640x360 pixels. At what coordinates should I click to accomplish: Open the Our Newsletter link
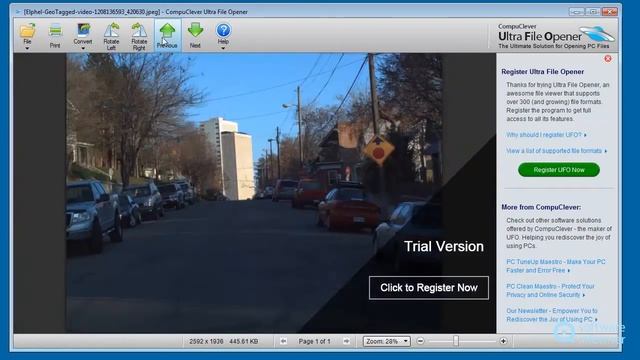552,315
